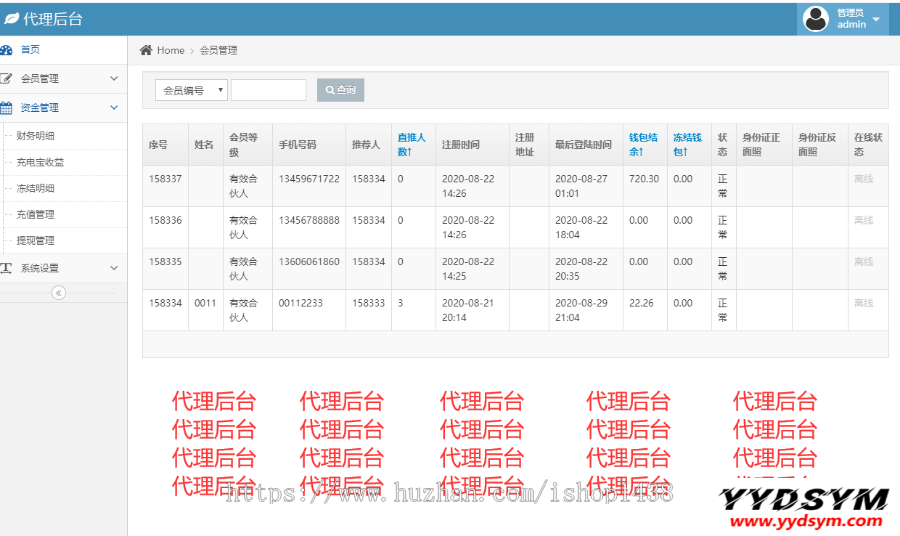Open the 会员编号 search field dropdown
900x536 pixels.
point(191,90)
